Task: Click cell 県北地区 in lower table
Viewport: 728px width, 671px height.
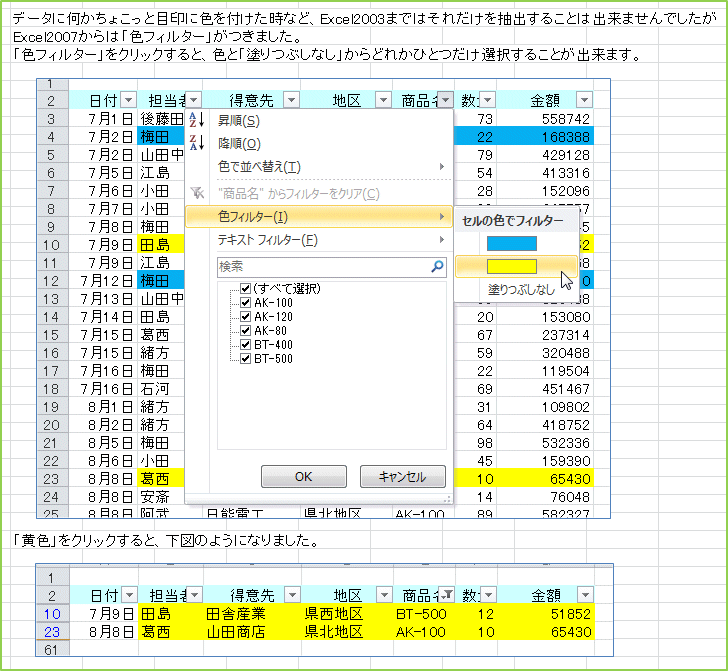Action: click(x=347, y=632)
